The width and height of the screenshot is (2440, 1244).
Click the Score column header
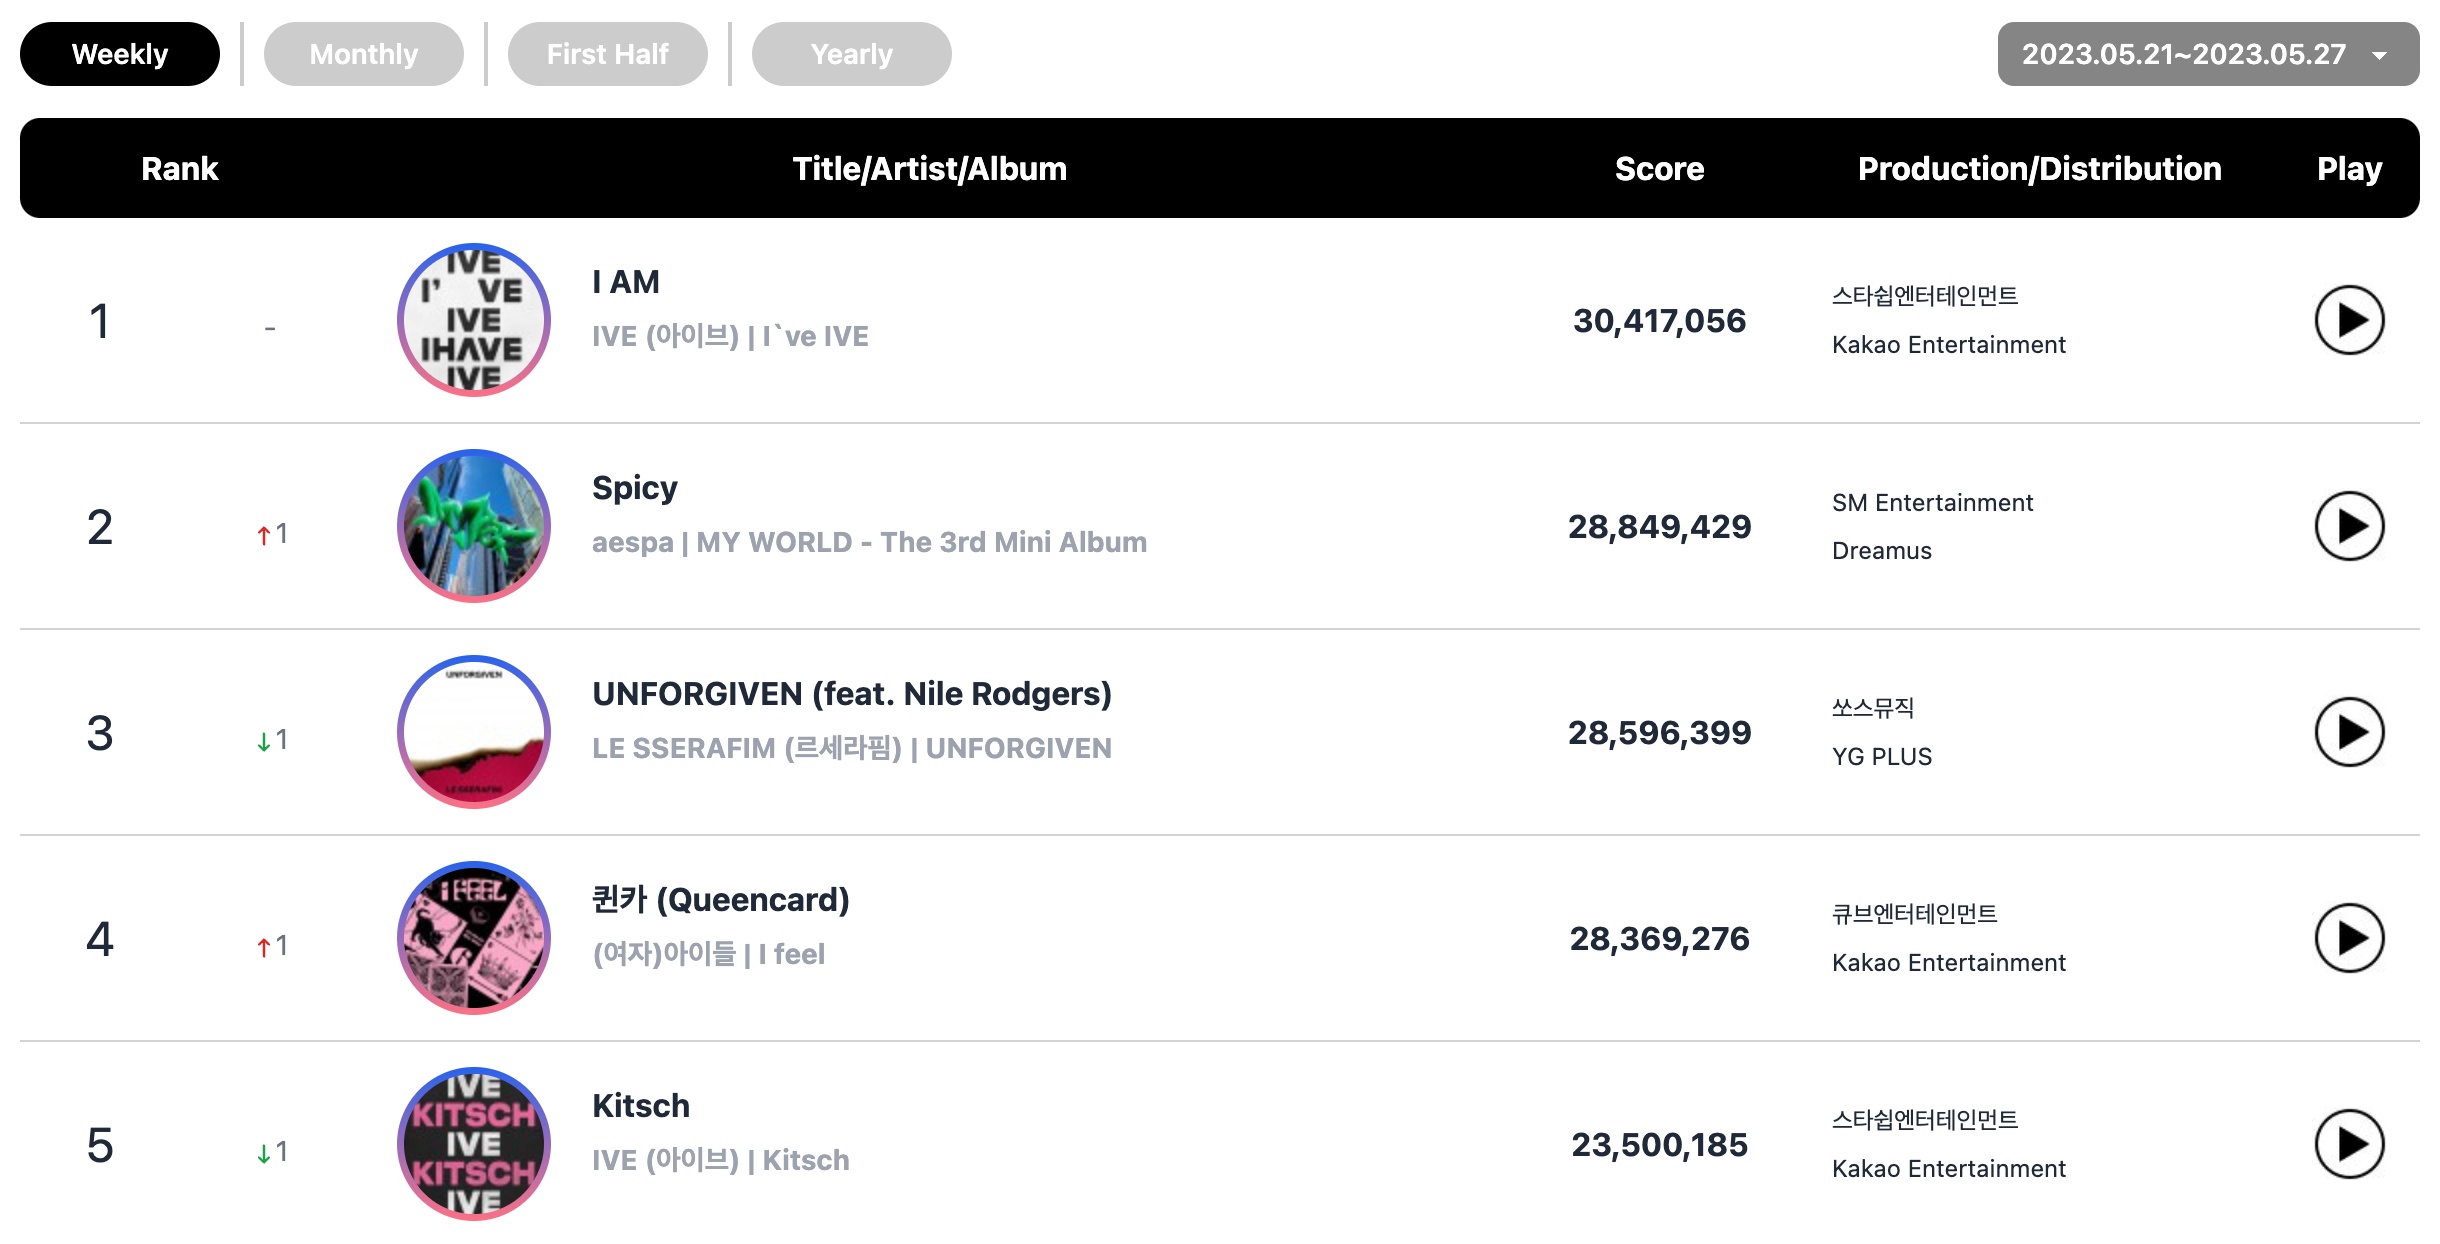click(x=1659, y=169)
